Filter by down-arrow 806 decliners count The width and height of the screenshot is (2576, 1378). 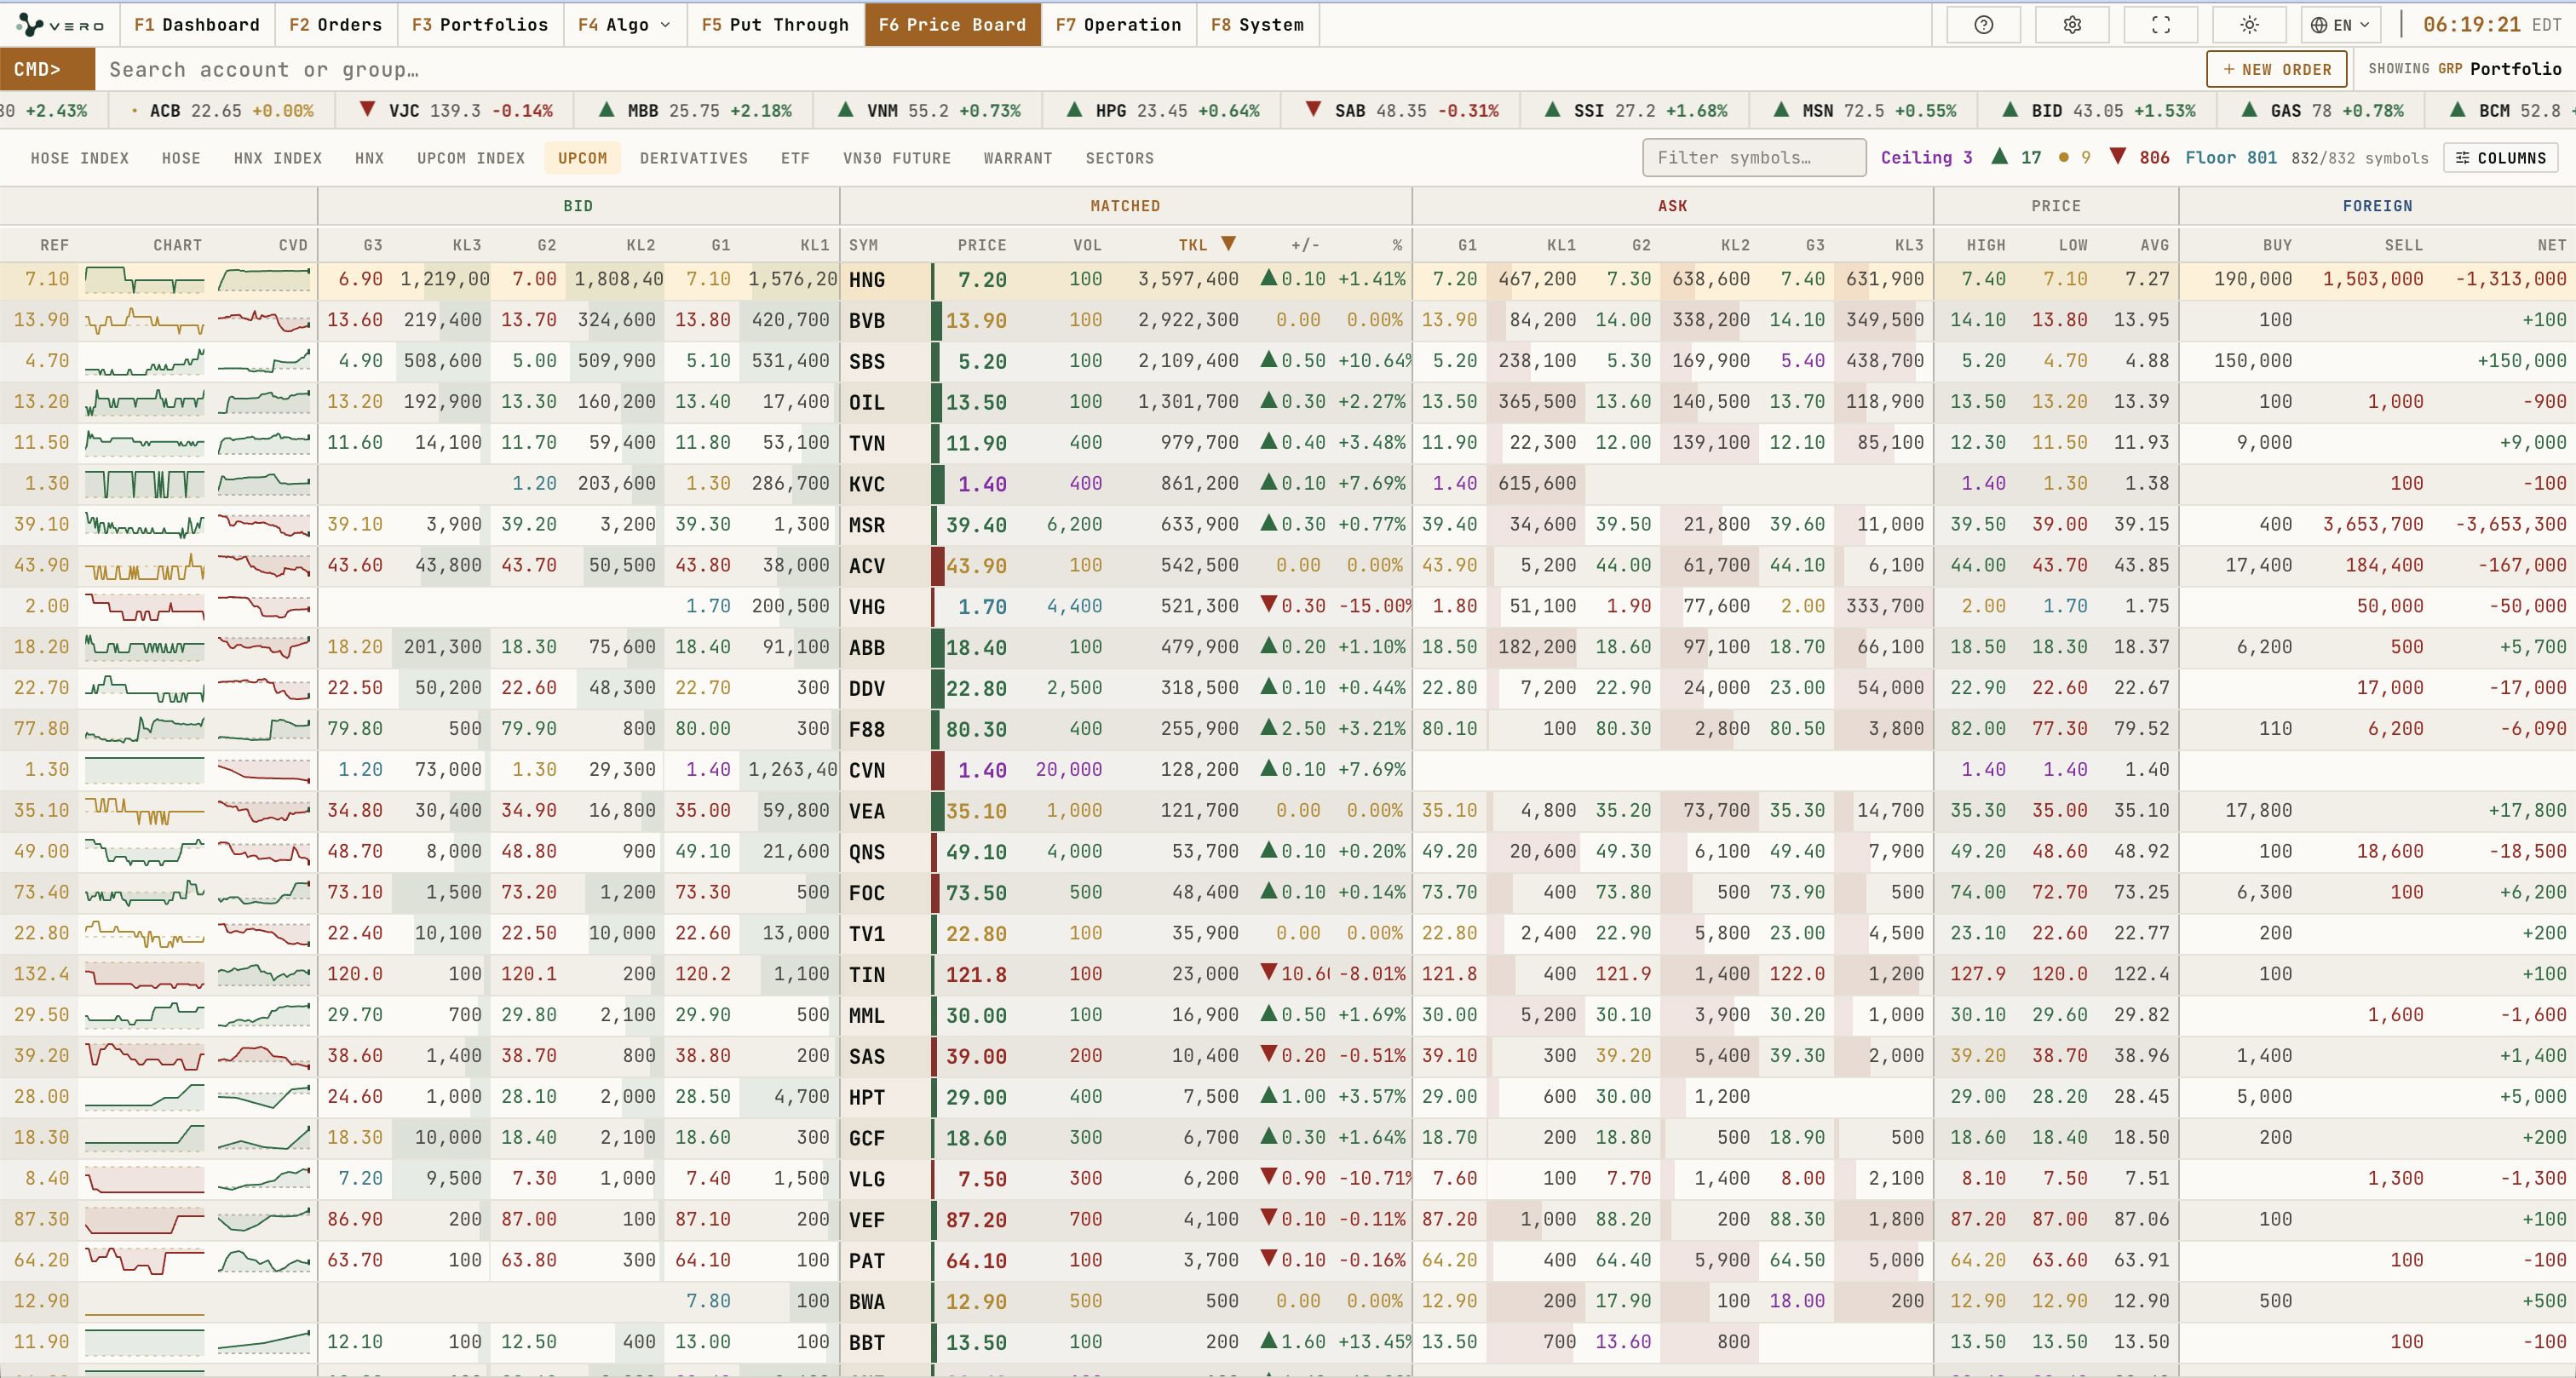(2139, 158)
